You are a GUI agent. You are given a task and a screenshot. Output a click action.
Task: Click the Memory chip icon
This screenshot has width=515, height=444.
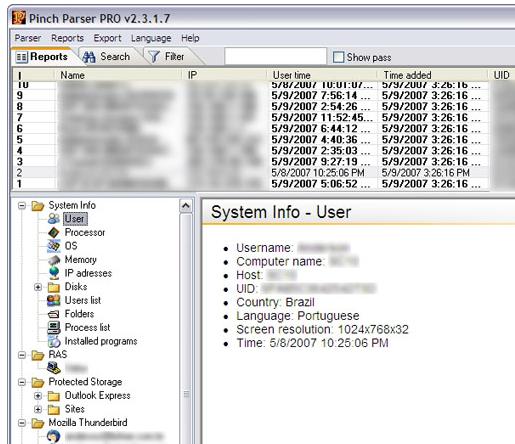tap(54, 260)
